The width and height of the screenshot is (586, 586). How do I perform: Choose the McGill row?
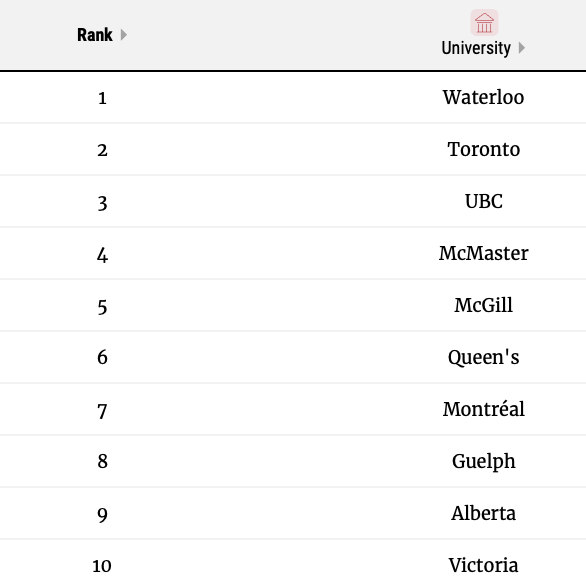coord(293,305)
